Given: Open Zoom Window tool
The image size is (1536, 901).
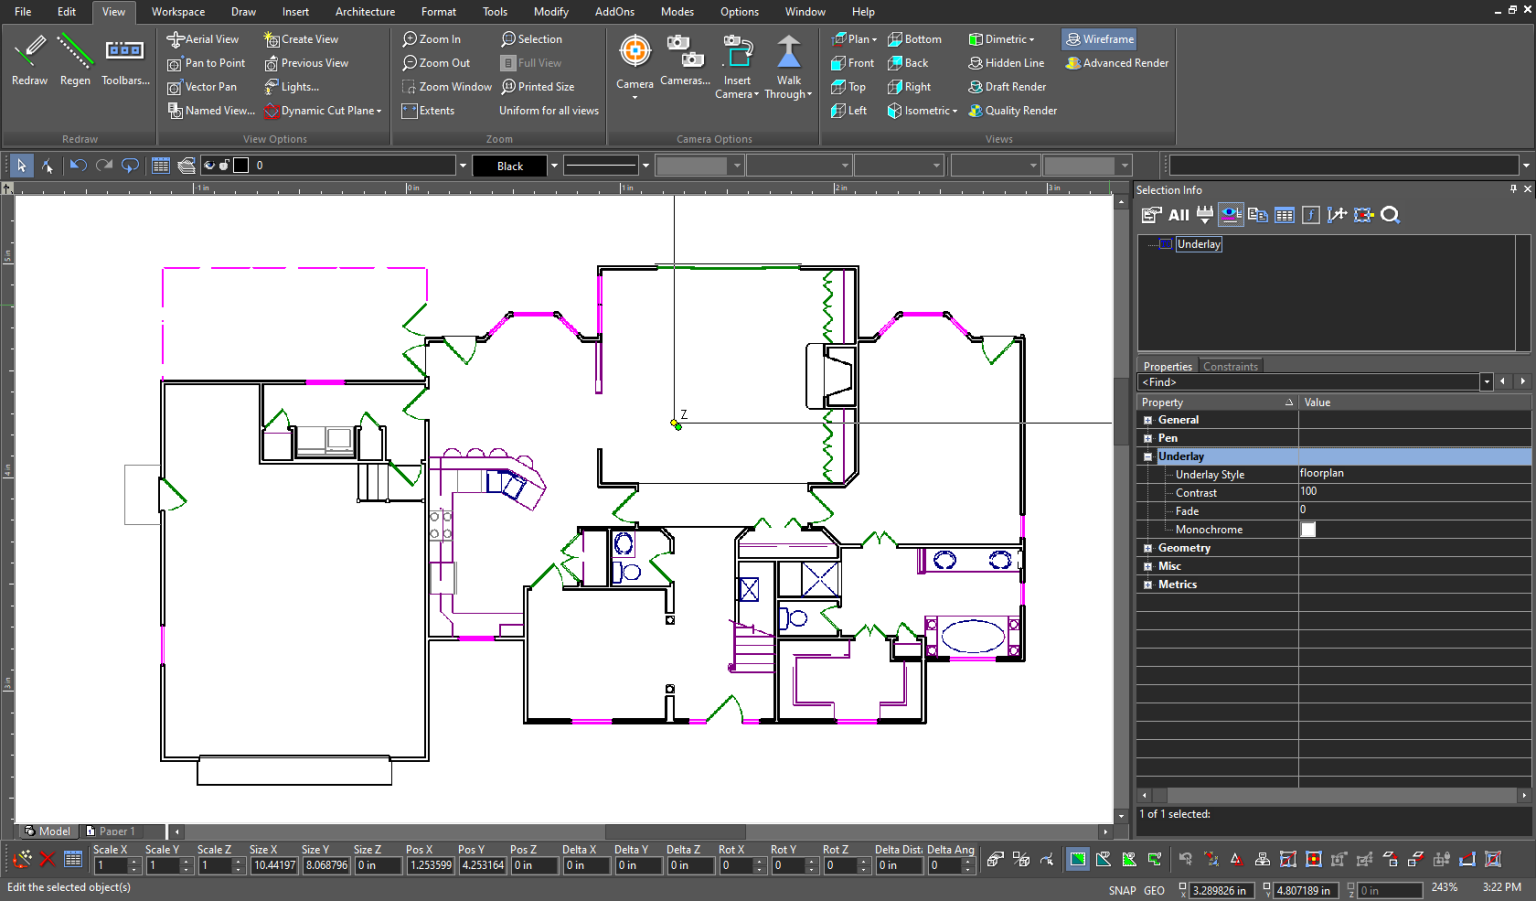Looking at the screenshot, I should click(x=446, y=86).
